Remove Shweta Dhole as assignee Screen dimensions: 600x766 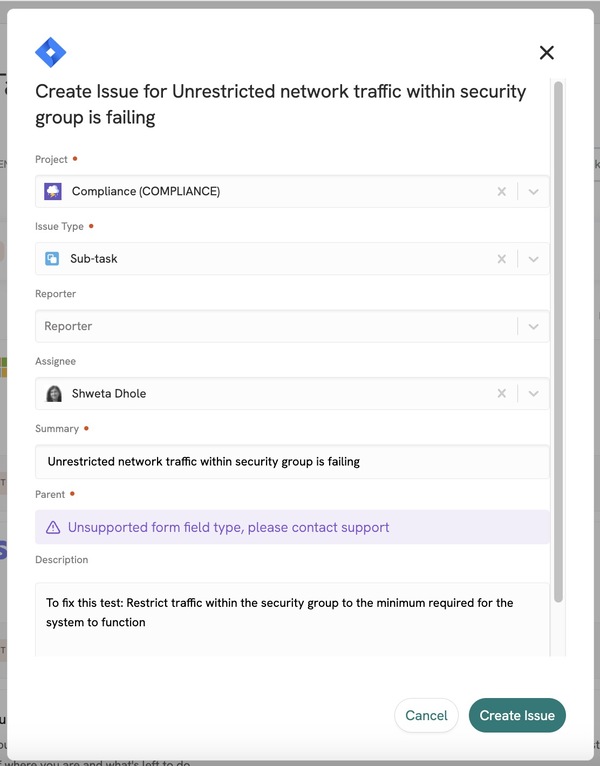pos(501,393)
